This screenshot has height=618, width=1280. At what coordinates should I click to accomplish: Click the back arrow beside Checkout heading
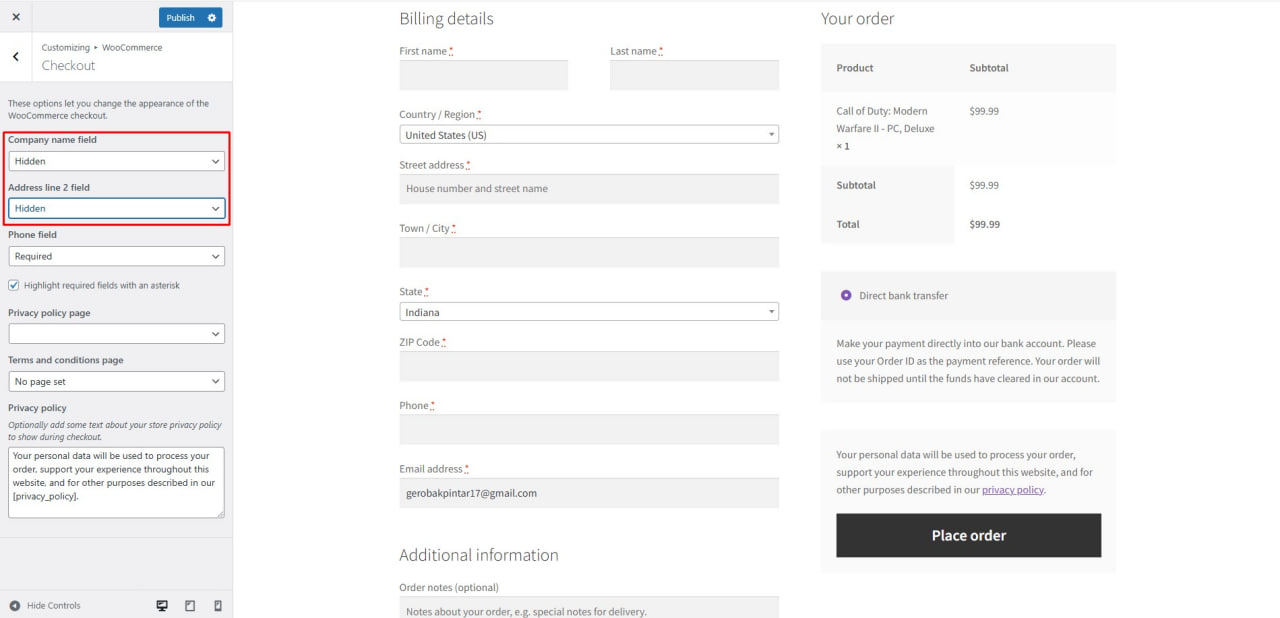(x=15, y=57)
